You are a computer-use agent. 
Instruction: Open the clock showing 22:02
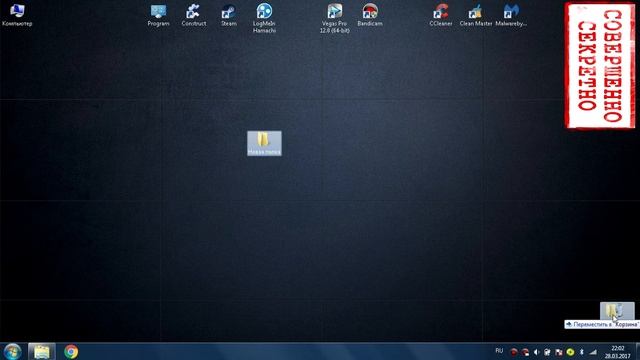coord(618,352)
